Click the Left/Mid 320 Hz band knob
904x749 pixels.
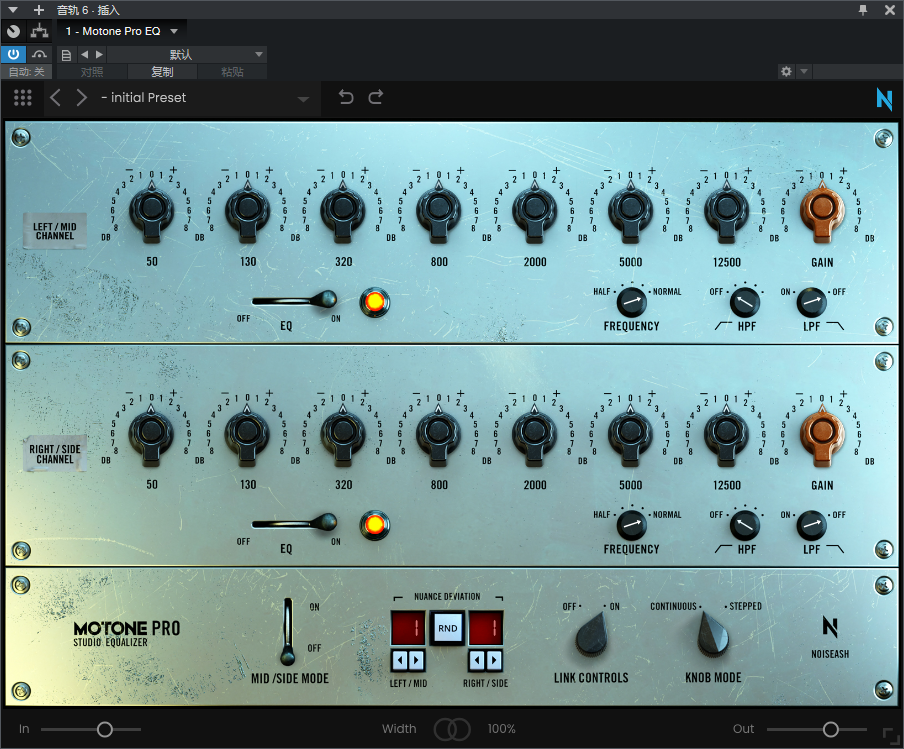(x=343, y=212)
